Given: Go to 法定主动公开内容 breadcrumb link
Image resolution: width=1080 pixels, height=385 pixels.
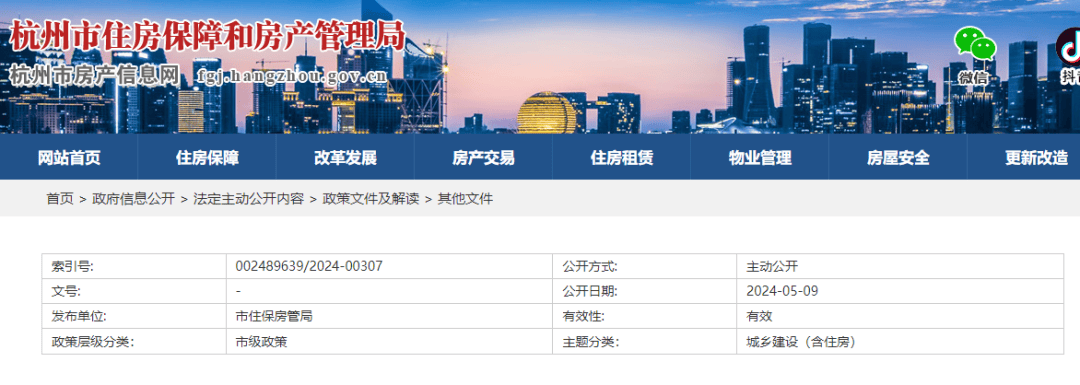Looking at the screenshot, I should pos(249,199).
